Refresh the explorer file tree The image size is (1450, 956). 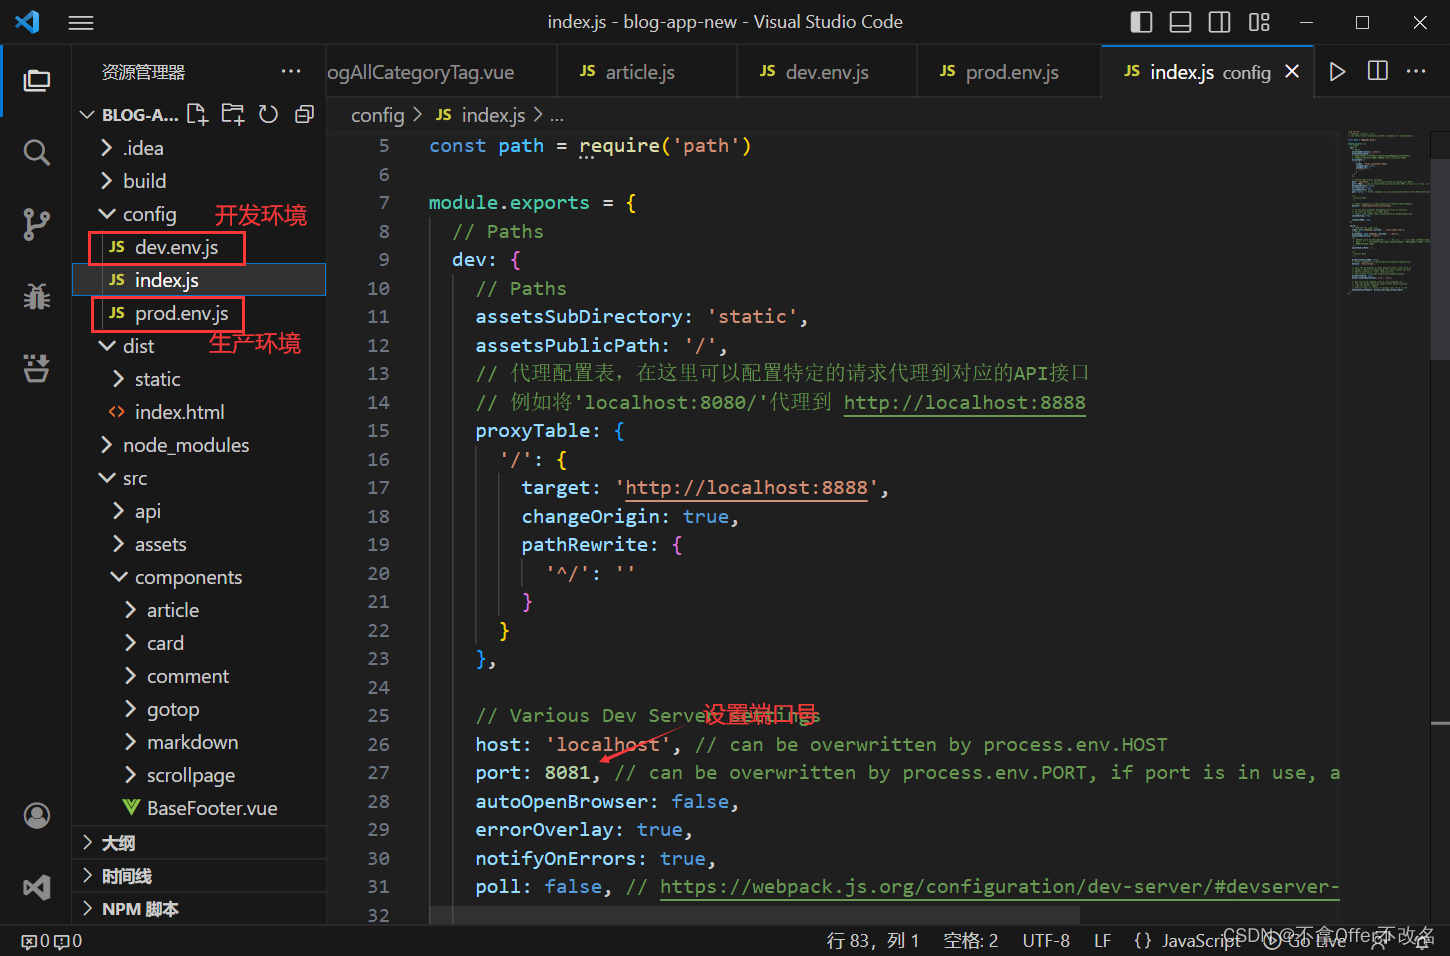click(268, 114)
